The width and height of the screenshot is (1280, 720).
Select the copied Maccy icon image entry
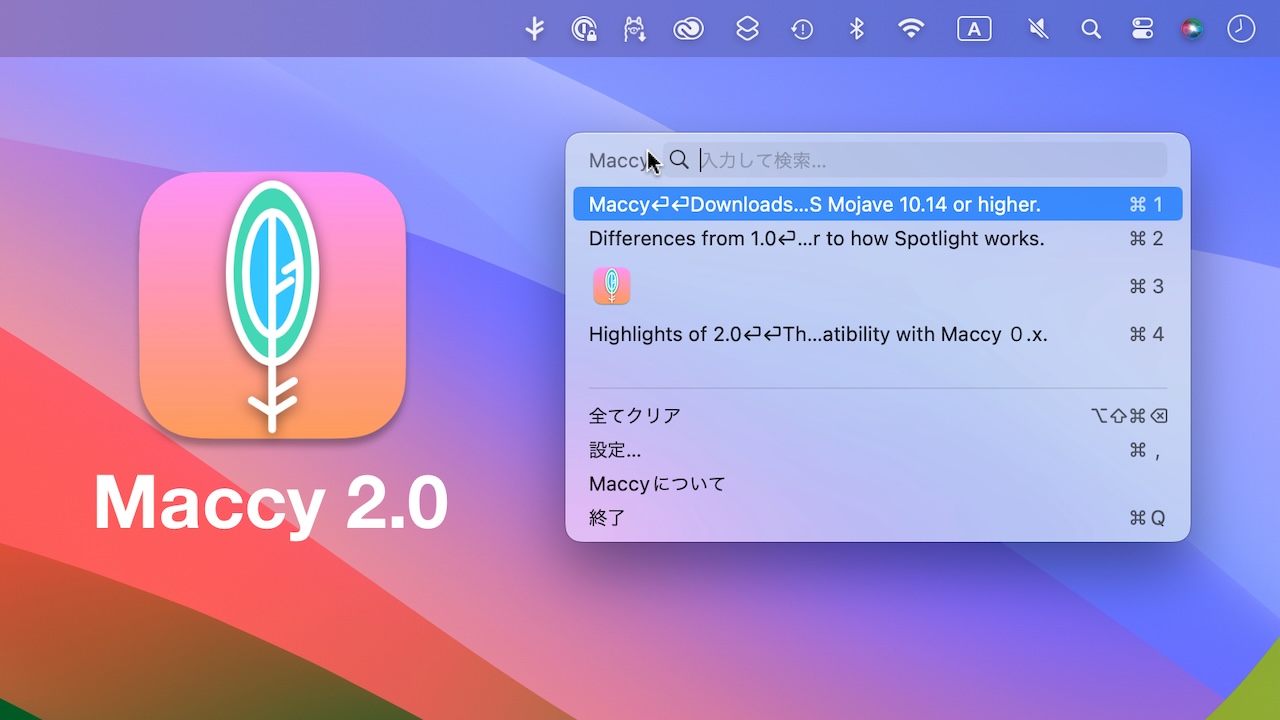click(x=878, y=286)
